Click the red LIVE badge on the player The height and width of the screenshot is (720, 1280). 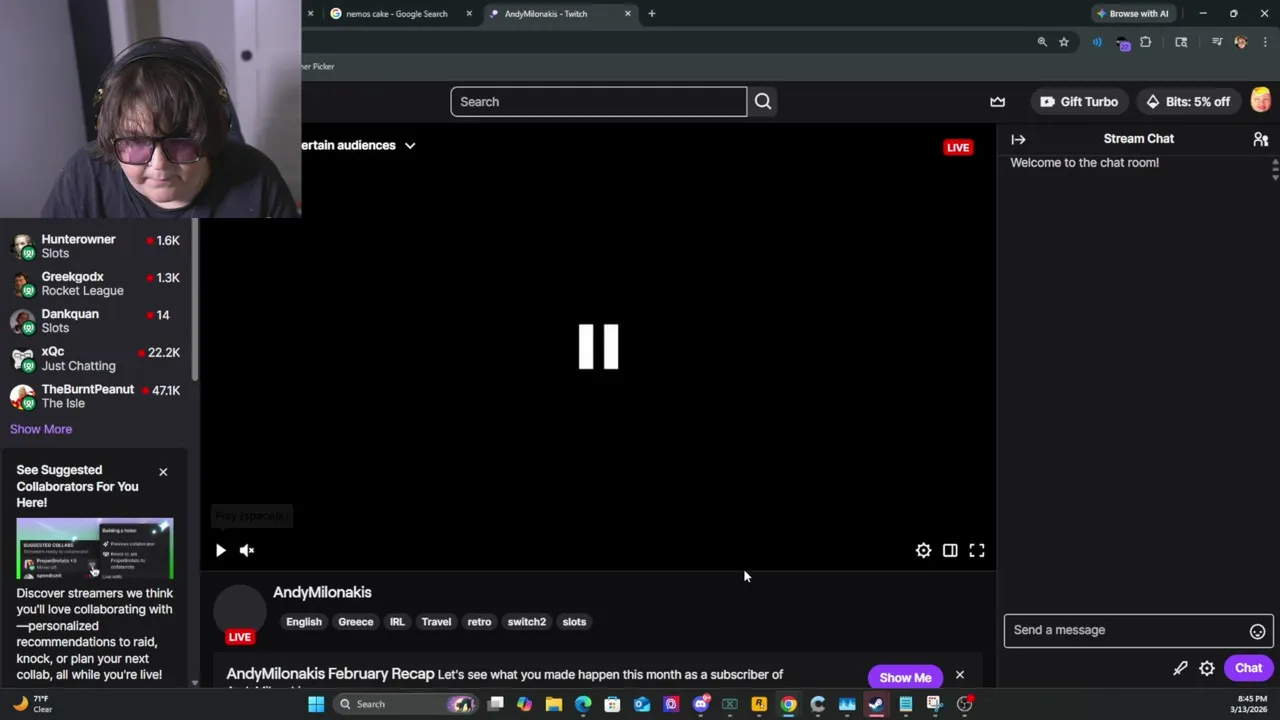tap(958, 147)
